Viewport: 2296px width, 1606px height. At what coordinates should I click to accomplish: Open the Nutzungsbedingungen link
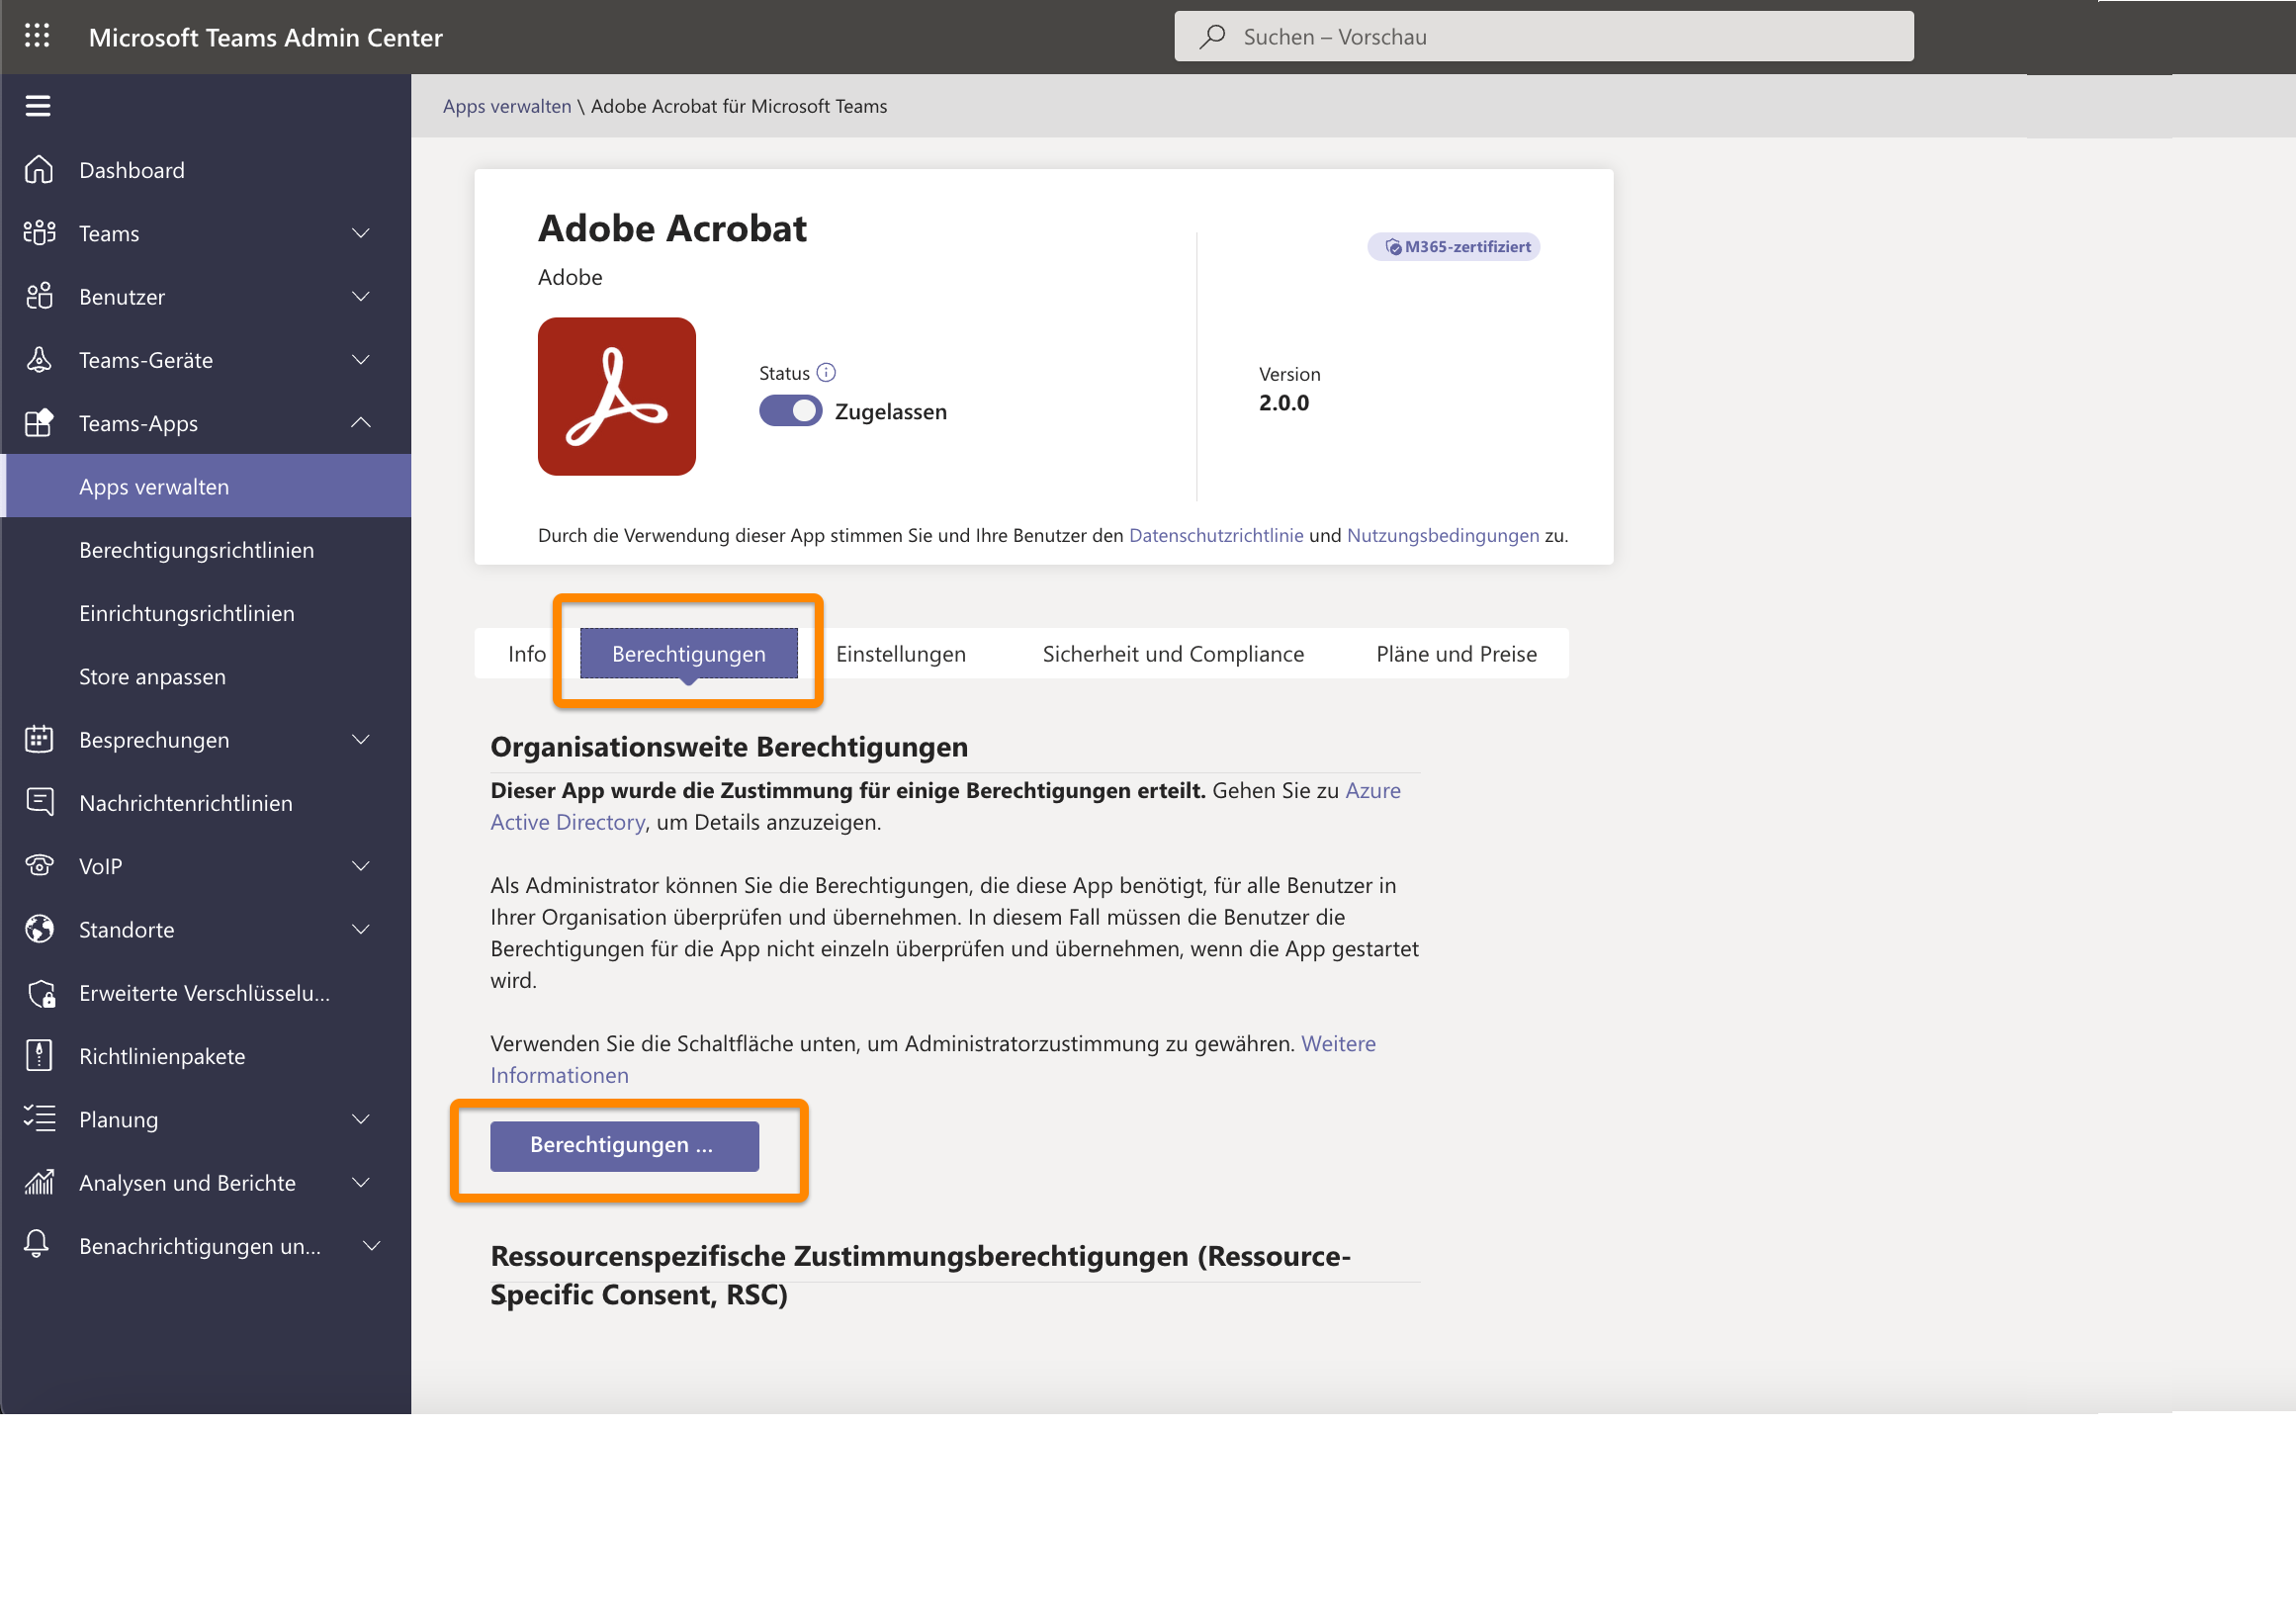(1443, 535)
